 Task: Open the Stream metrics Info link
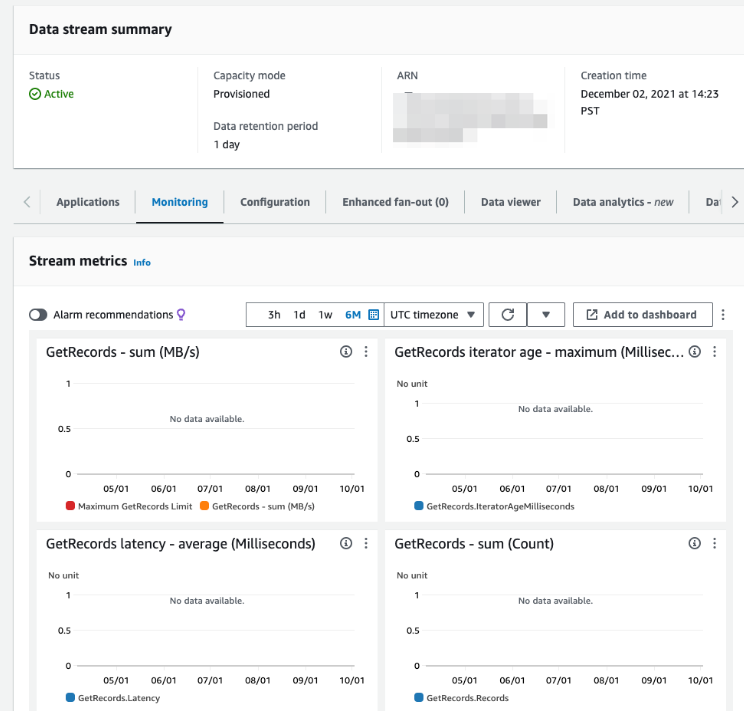pos(142,262)
